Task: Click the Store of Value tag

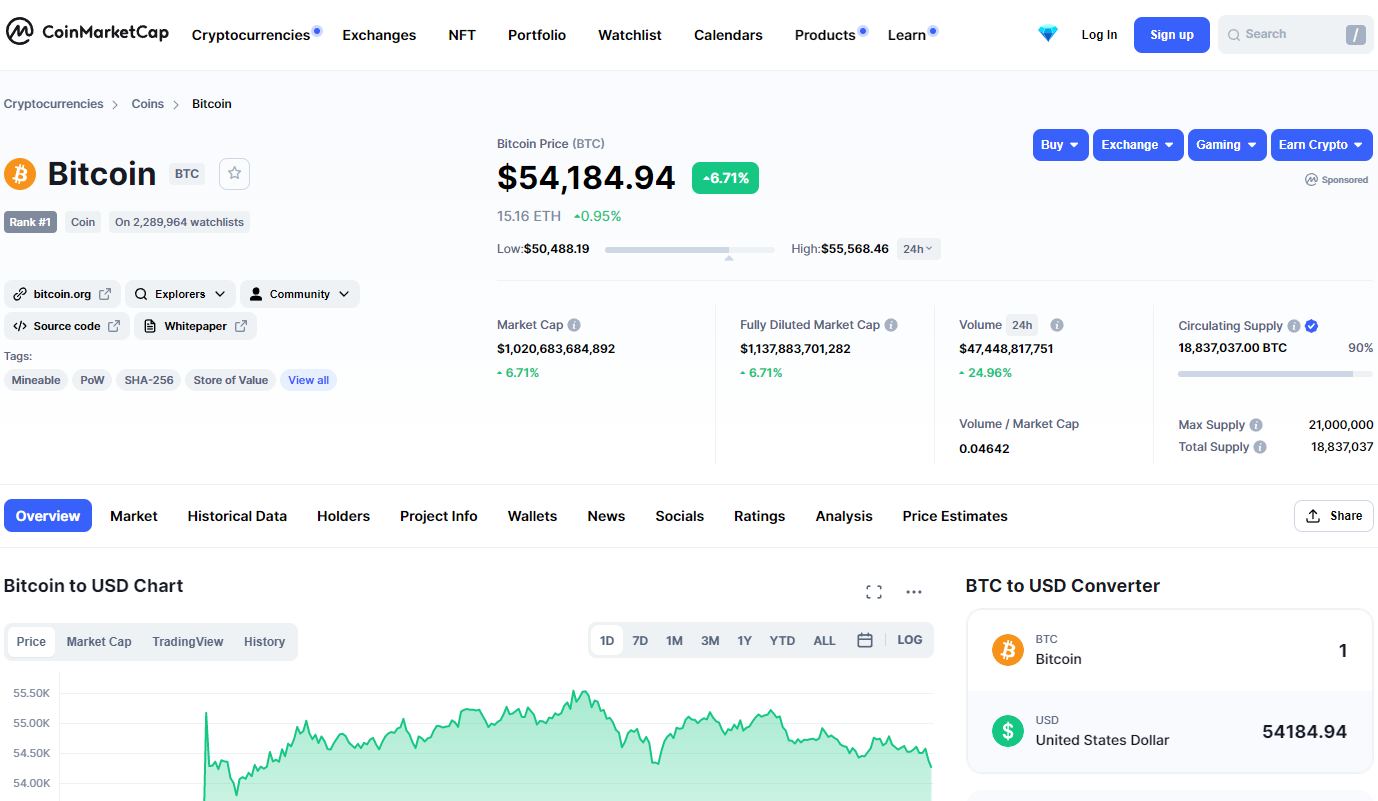Action: coord(230,380)
